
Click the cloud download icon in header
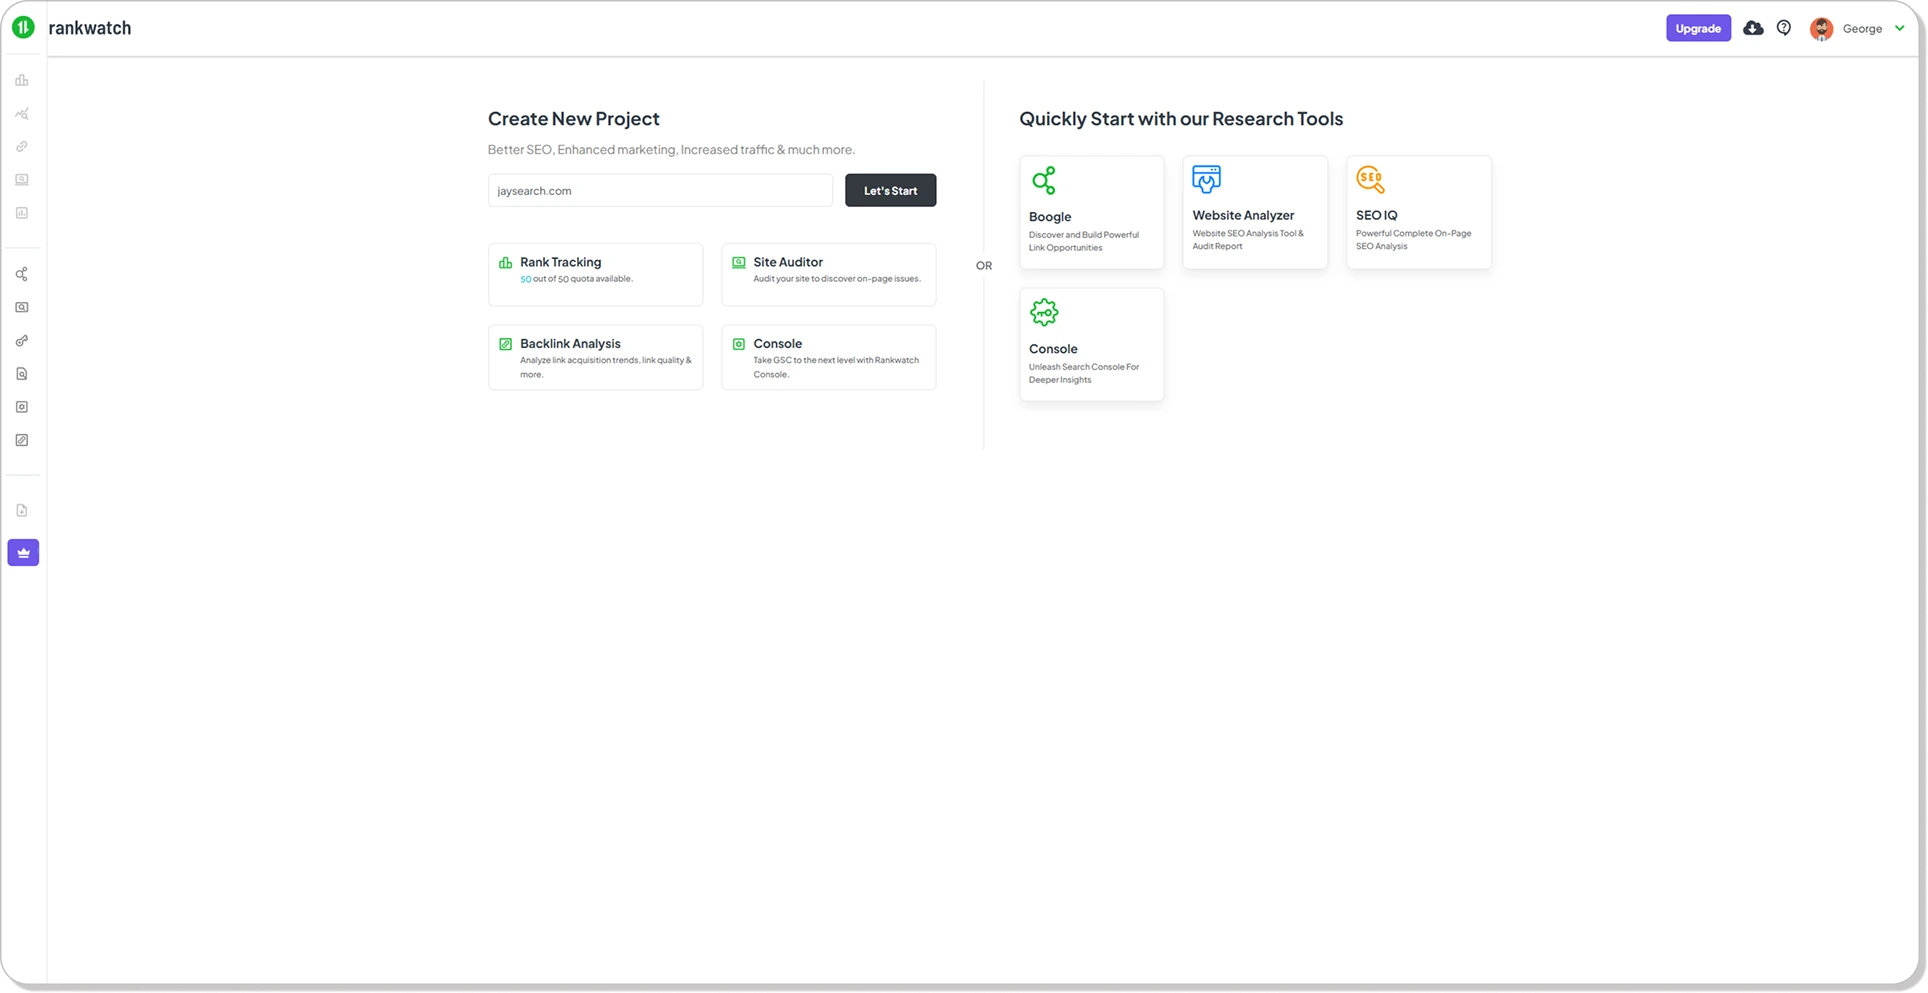[x=1753, y=28]
